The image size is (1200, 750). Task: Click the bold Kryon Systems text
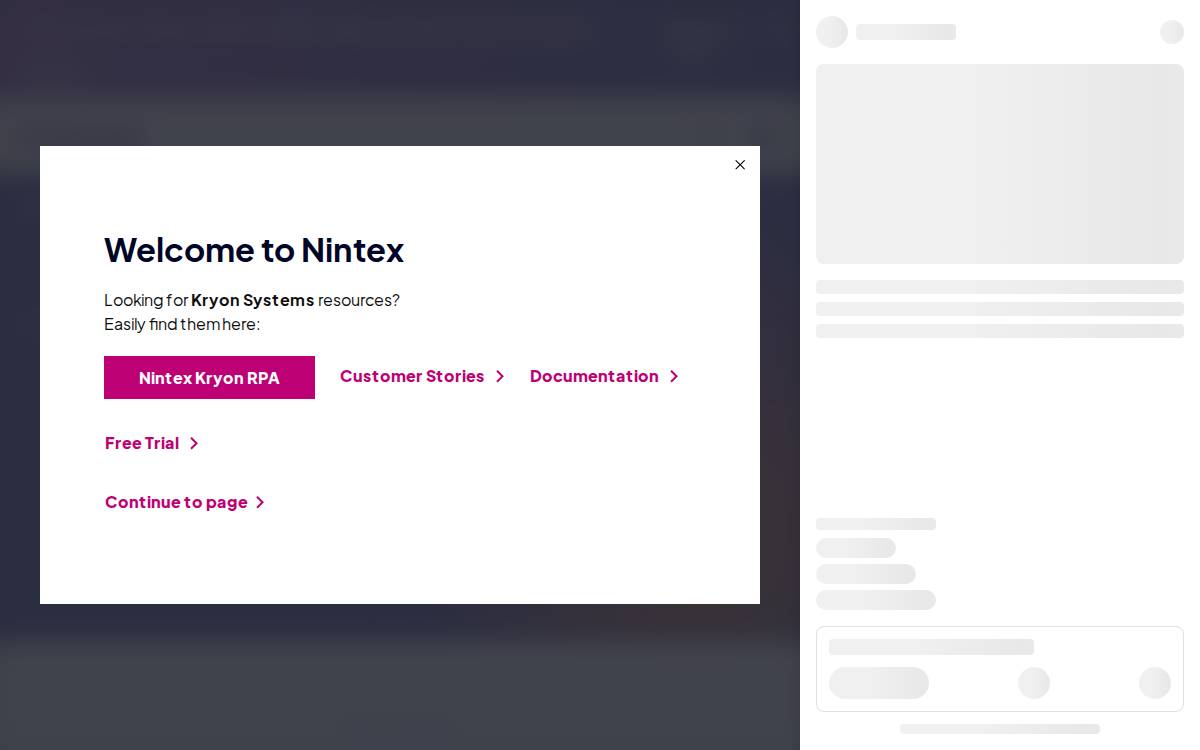(253, 300)
